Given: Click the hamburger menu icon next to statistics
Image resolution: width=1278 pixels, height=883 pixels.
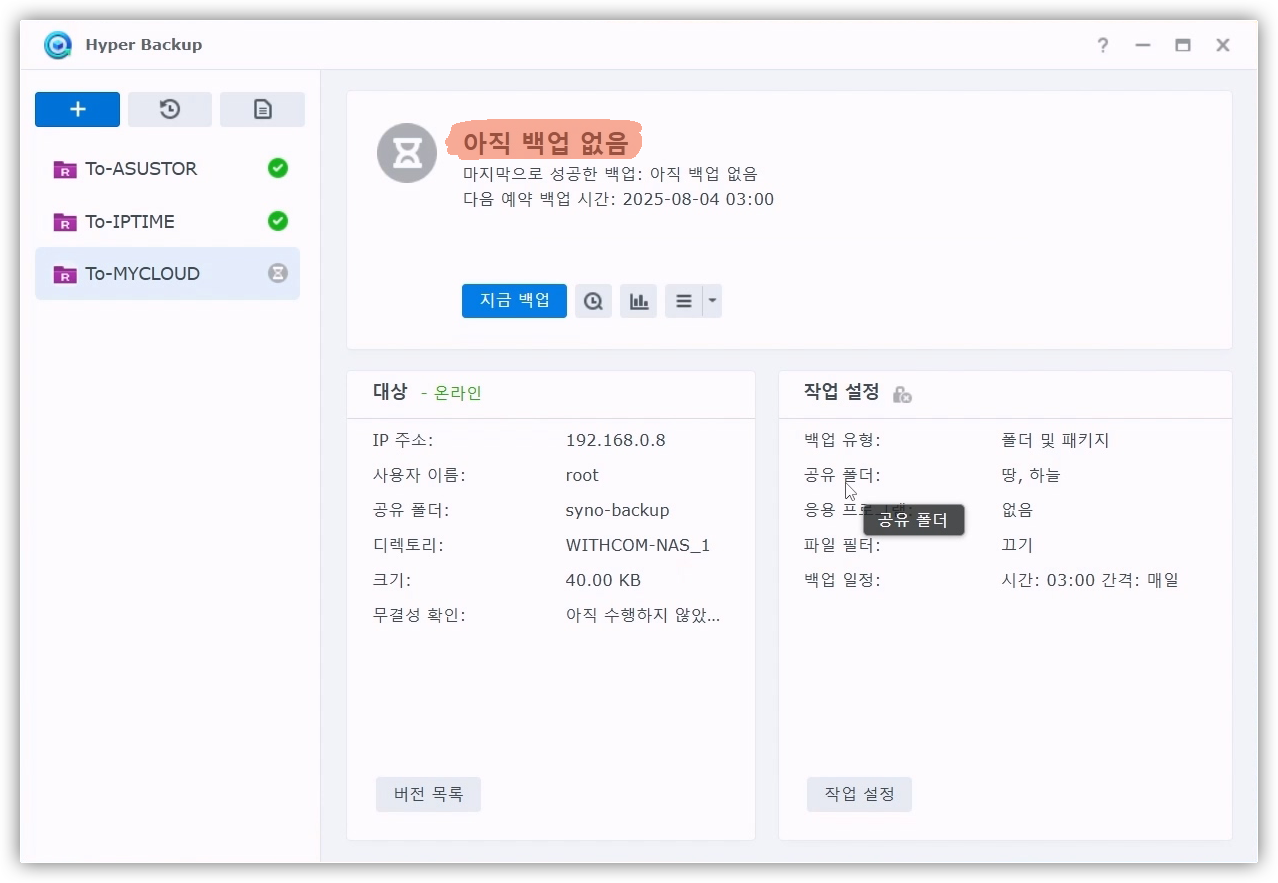Looking at the screenshot, I should click(684, 301).
